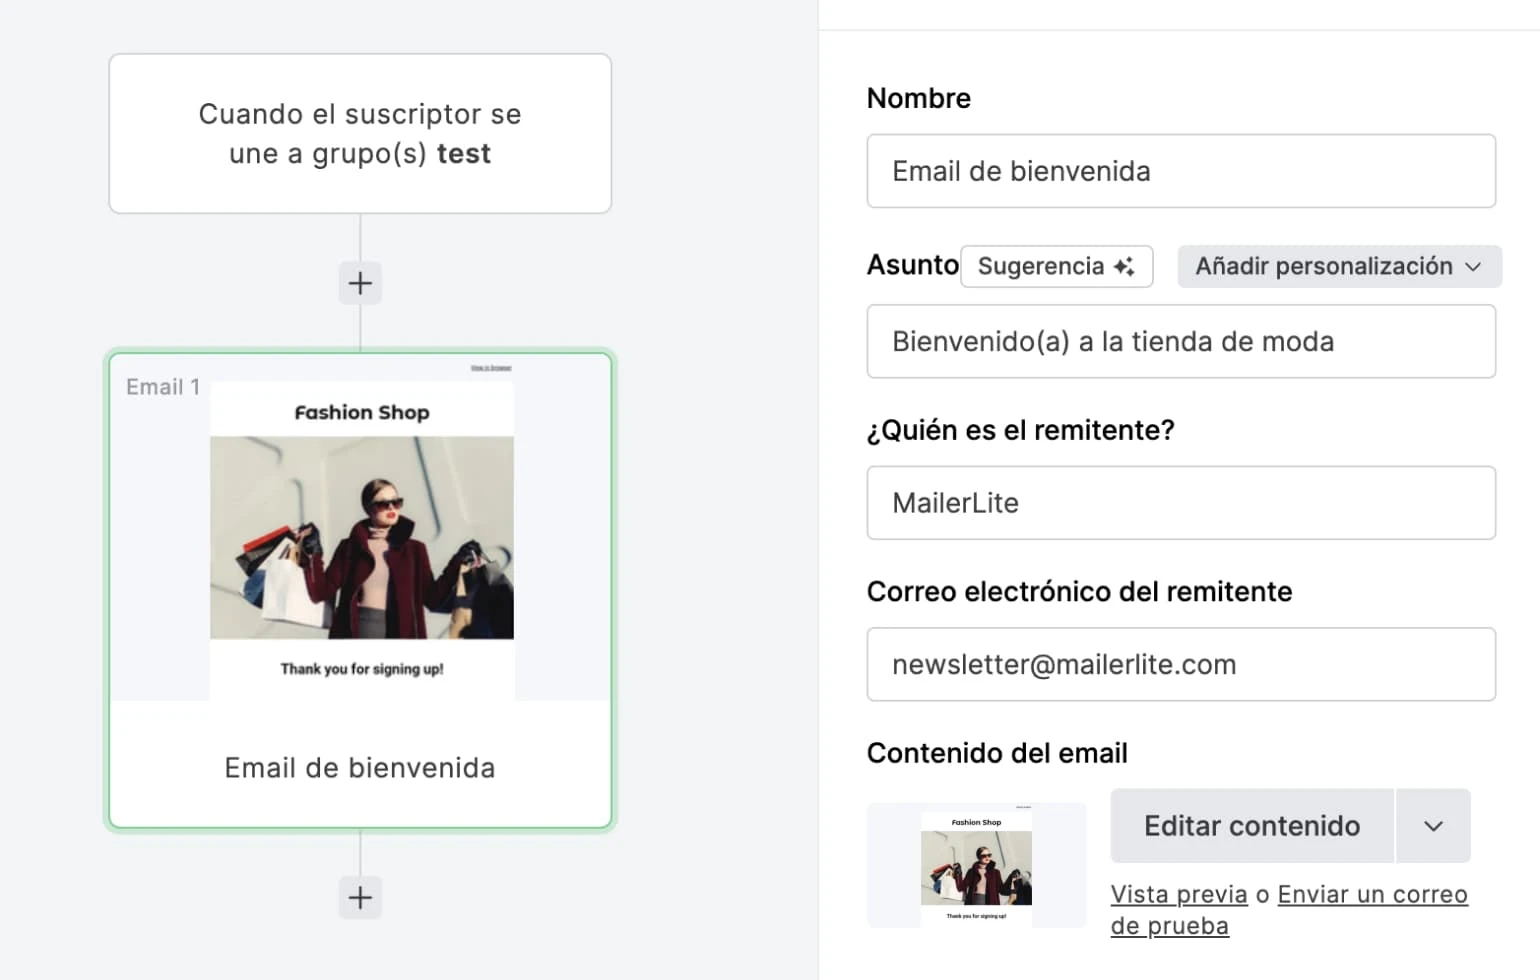Expand the arrow beside Editar contenido

1433,826
